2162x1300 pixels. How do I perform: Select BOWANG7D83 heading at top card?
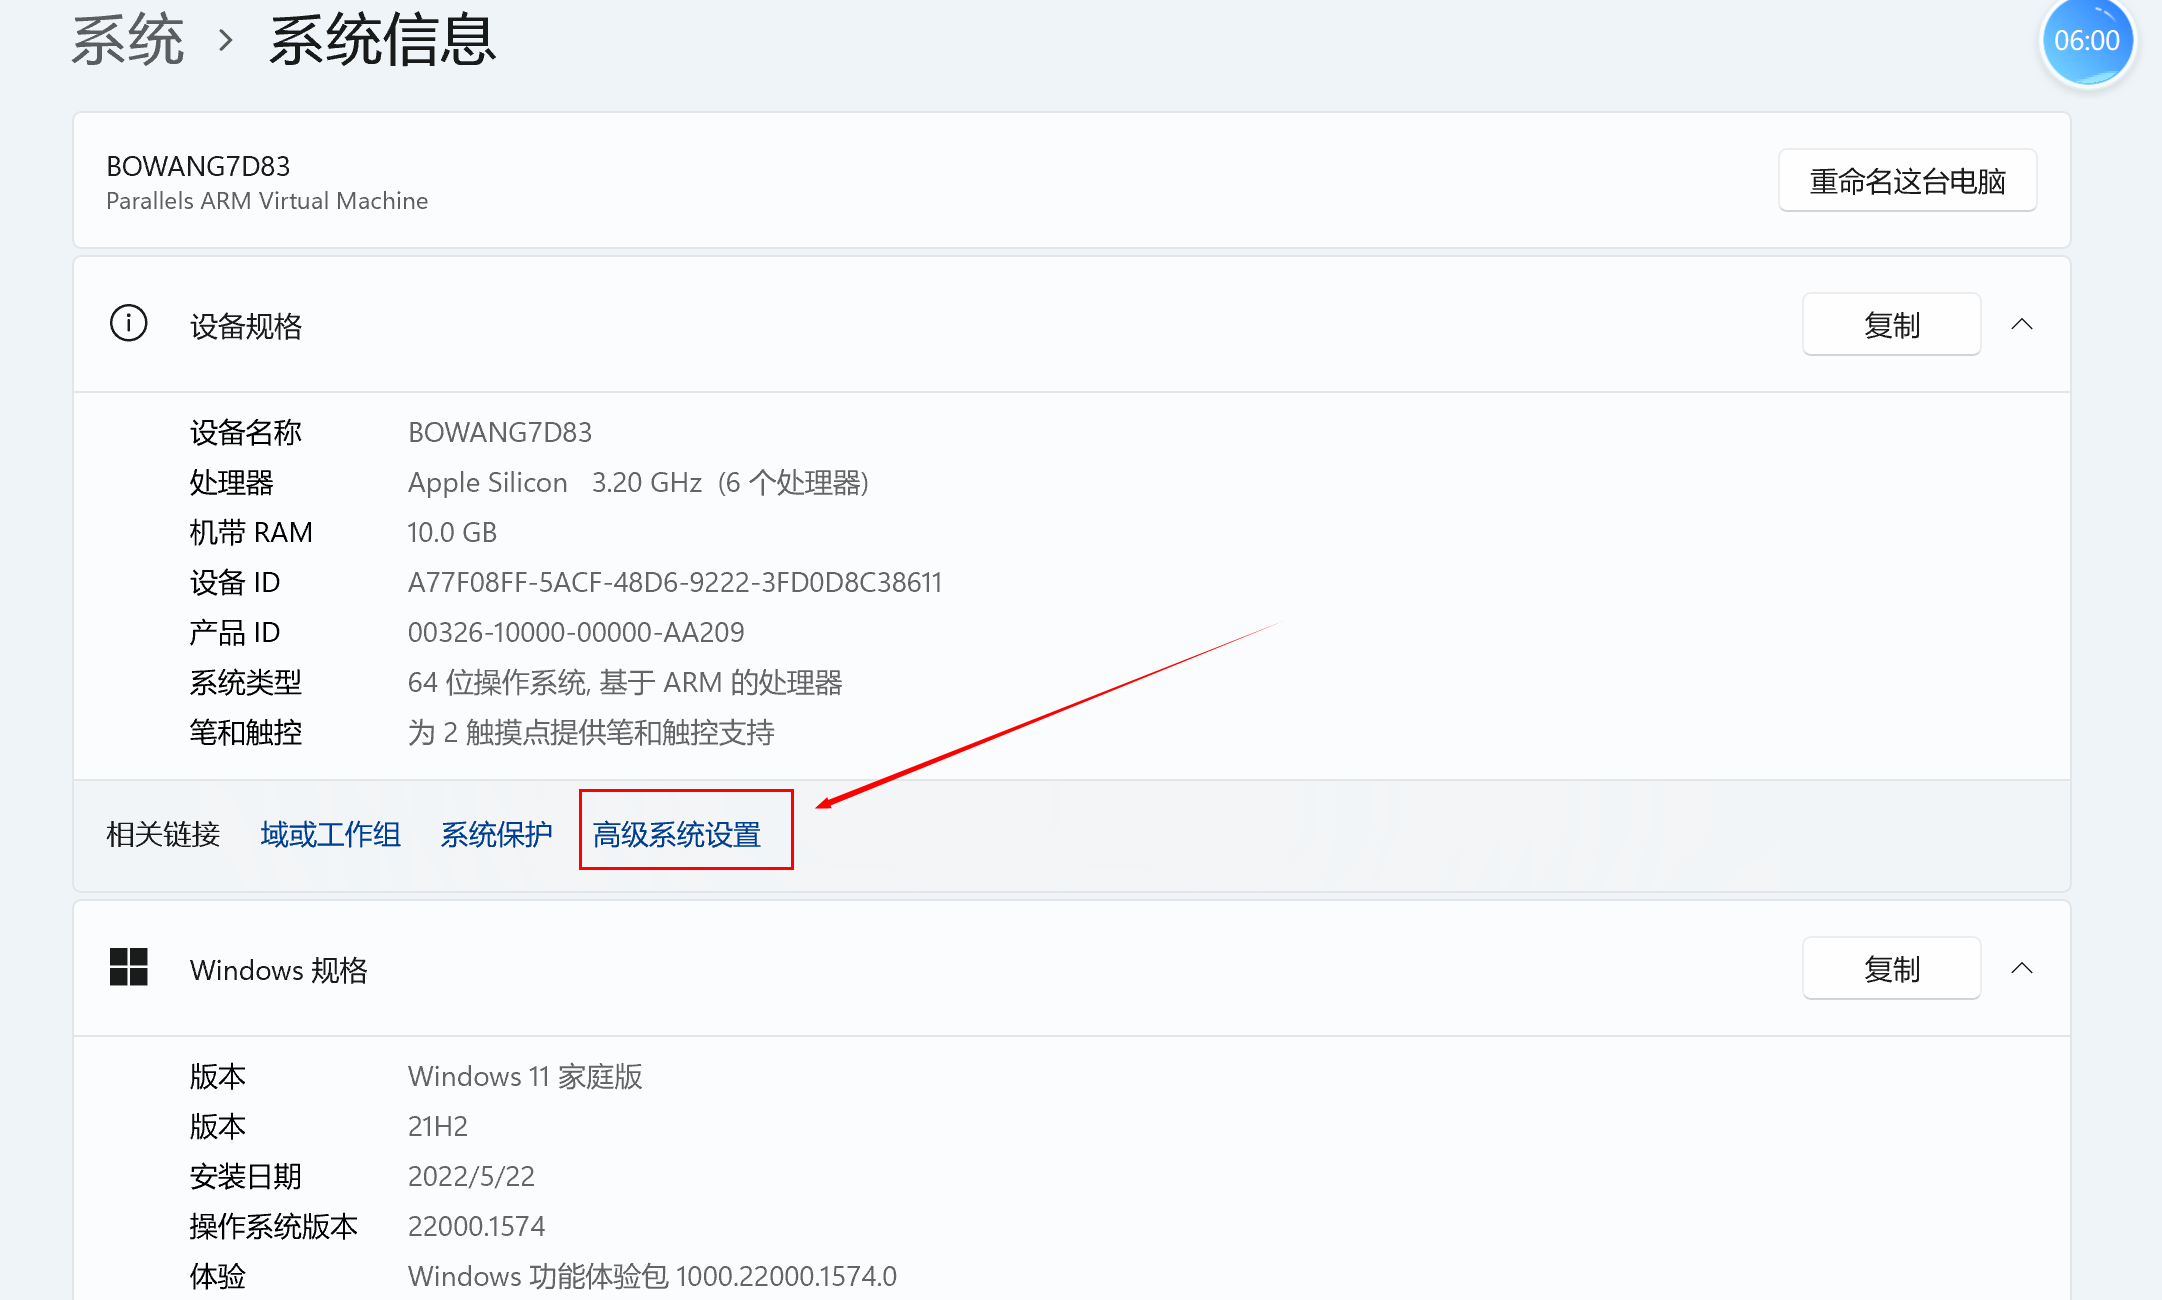click(198, 166)
